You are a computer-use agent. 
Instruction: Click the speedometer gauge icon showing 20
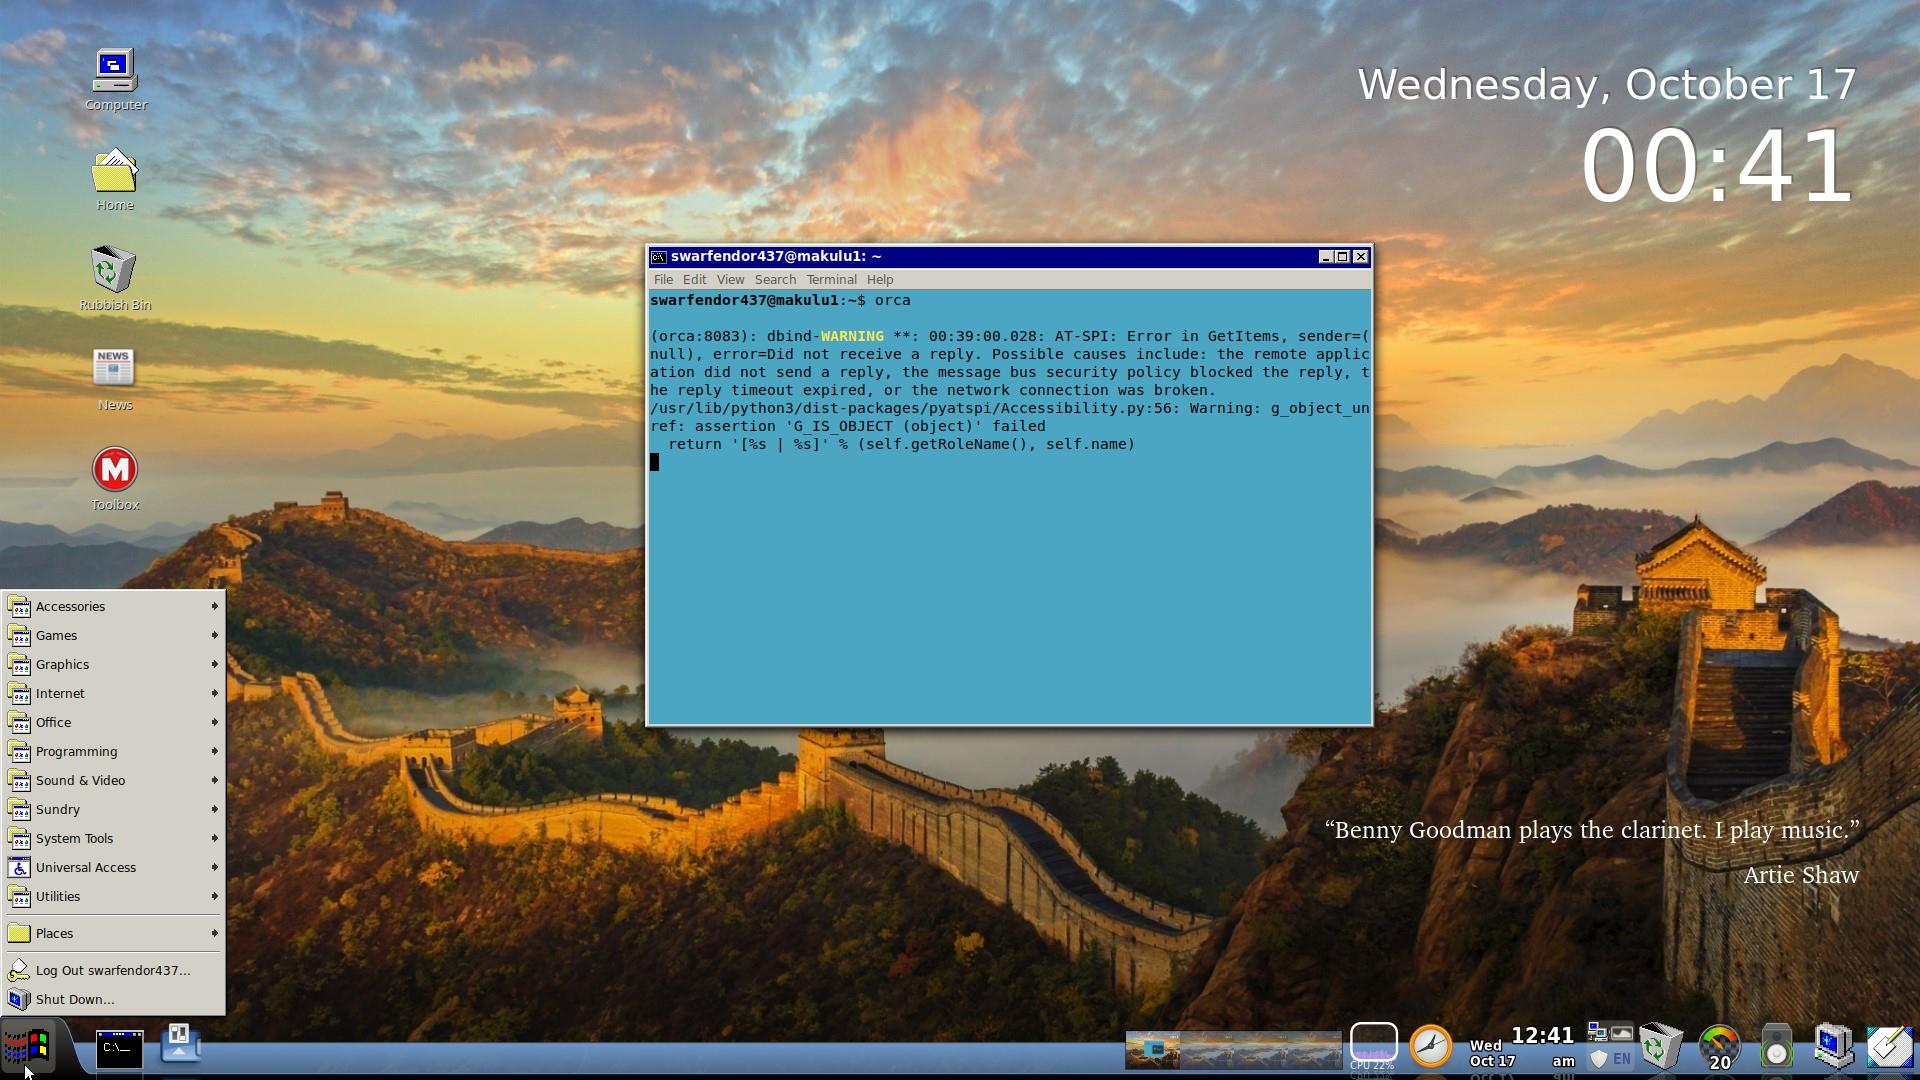coord(1719,1046)
